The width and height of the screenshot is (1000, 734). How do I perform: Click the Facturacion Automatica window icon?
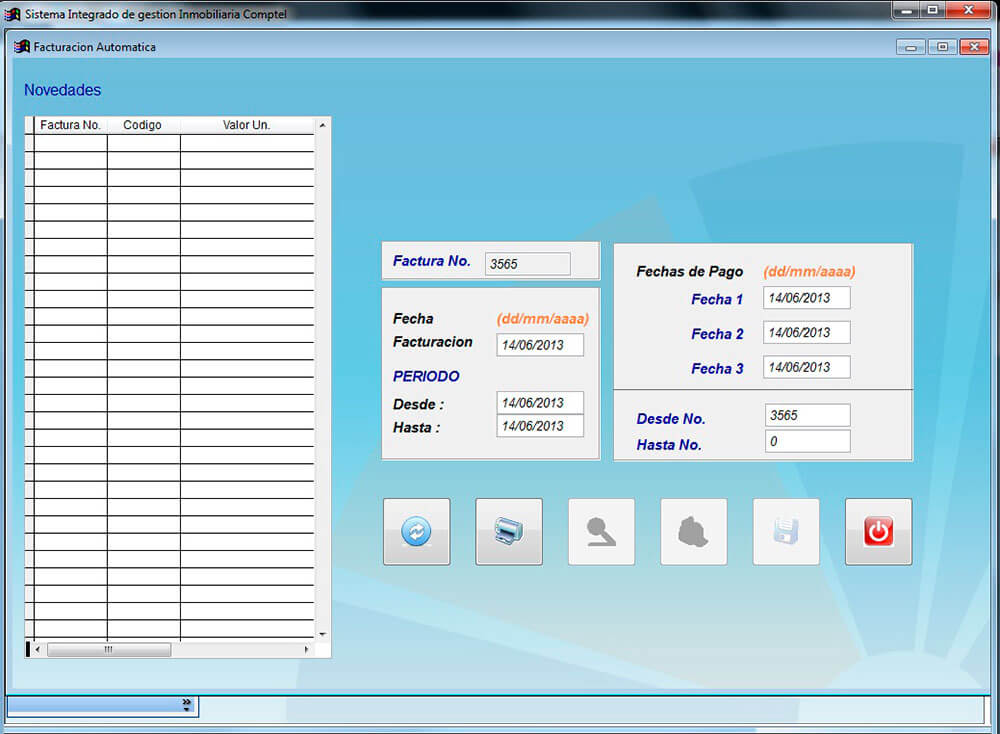point(21,47)
